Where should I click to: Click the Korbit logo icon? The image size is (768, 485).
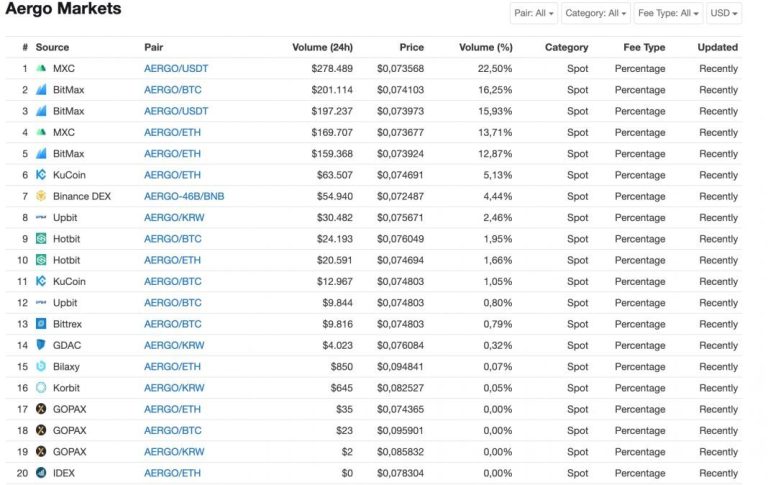(x=41, y=388)
